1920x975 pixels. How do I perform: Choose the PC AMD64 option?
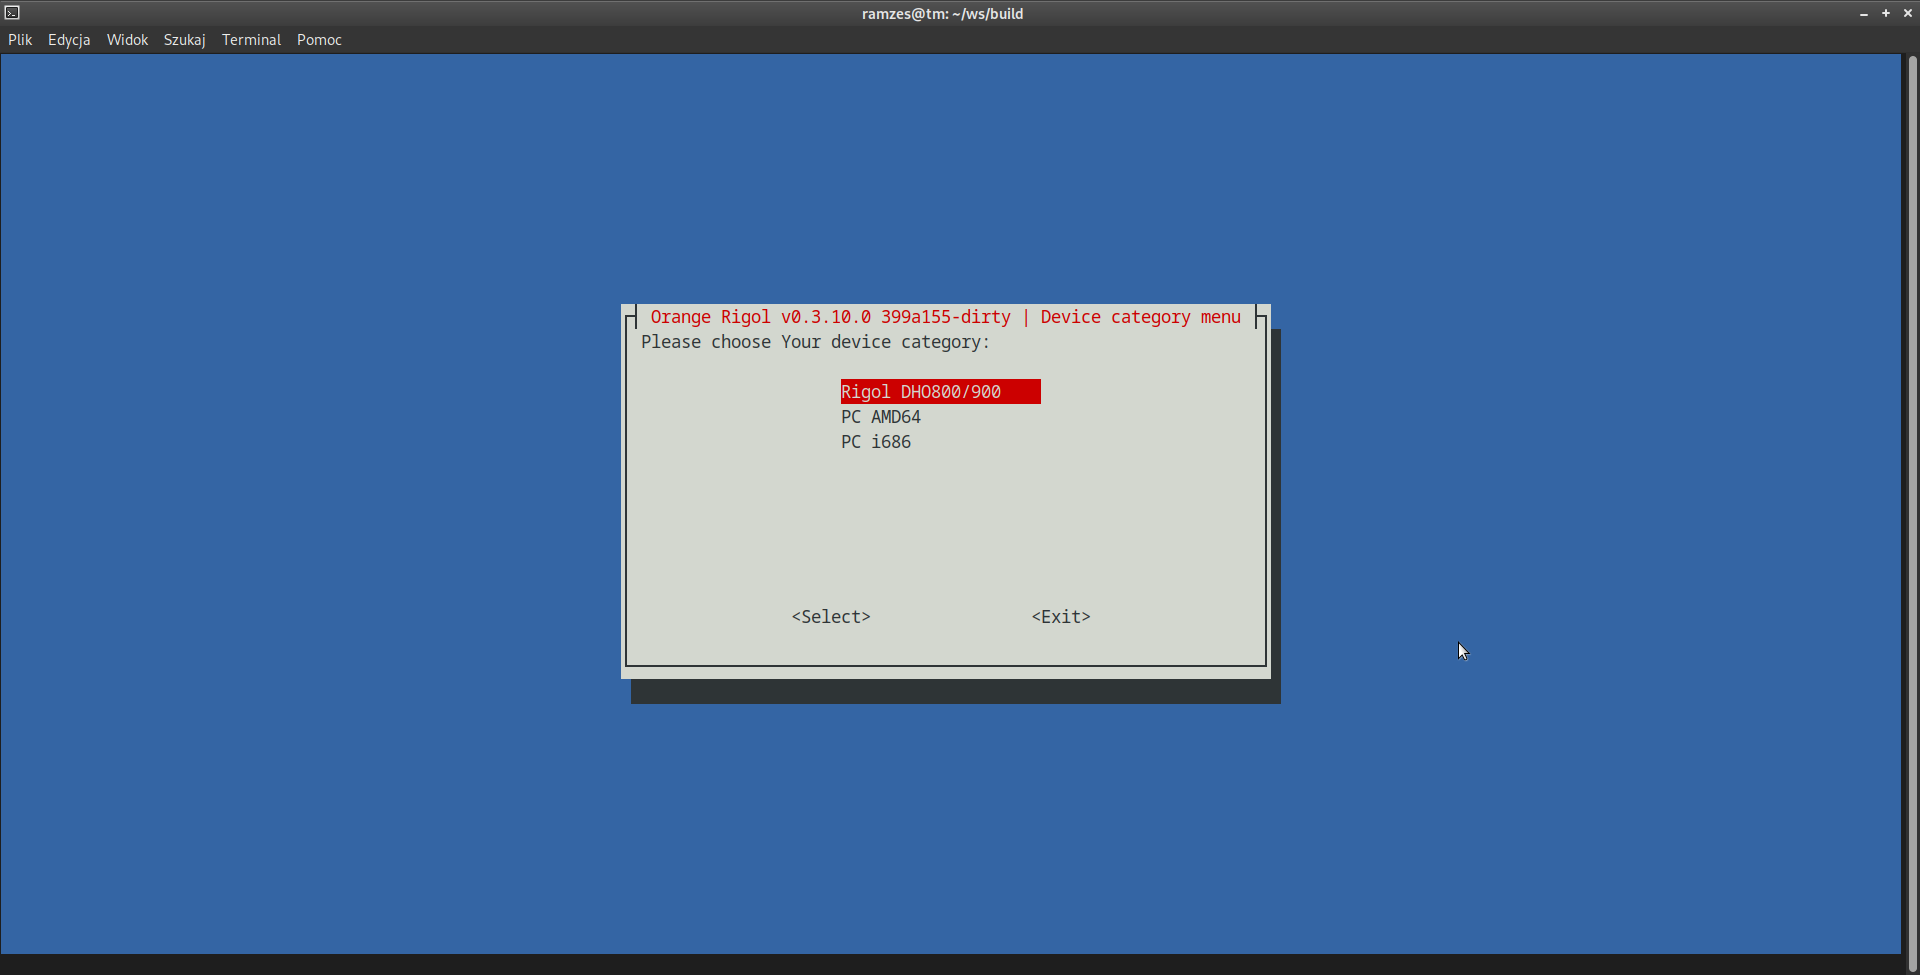tap(881, 417)
